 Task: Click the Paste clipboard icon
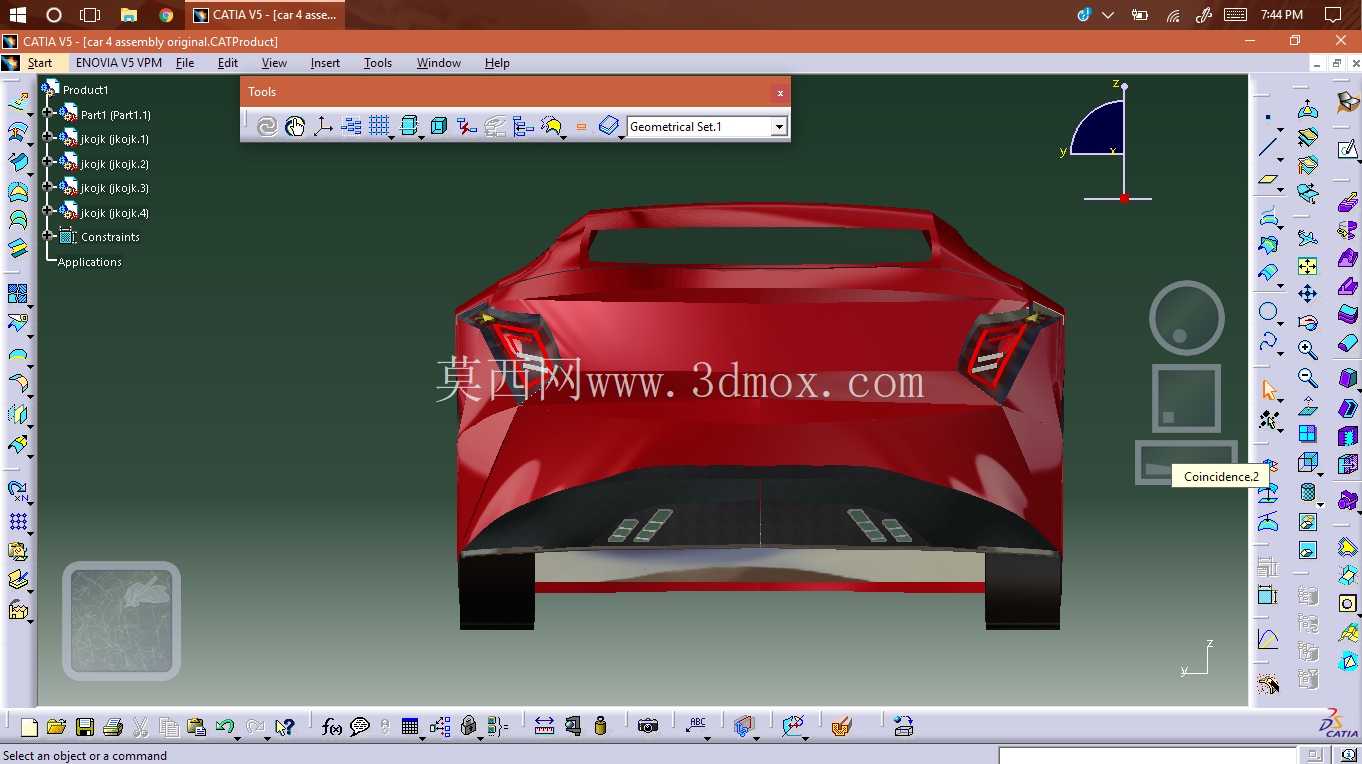pos(196,727)
